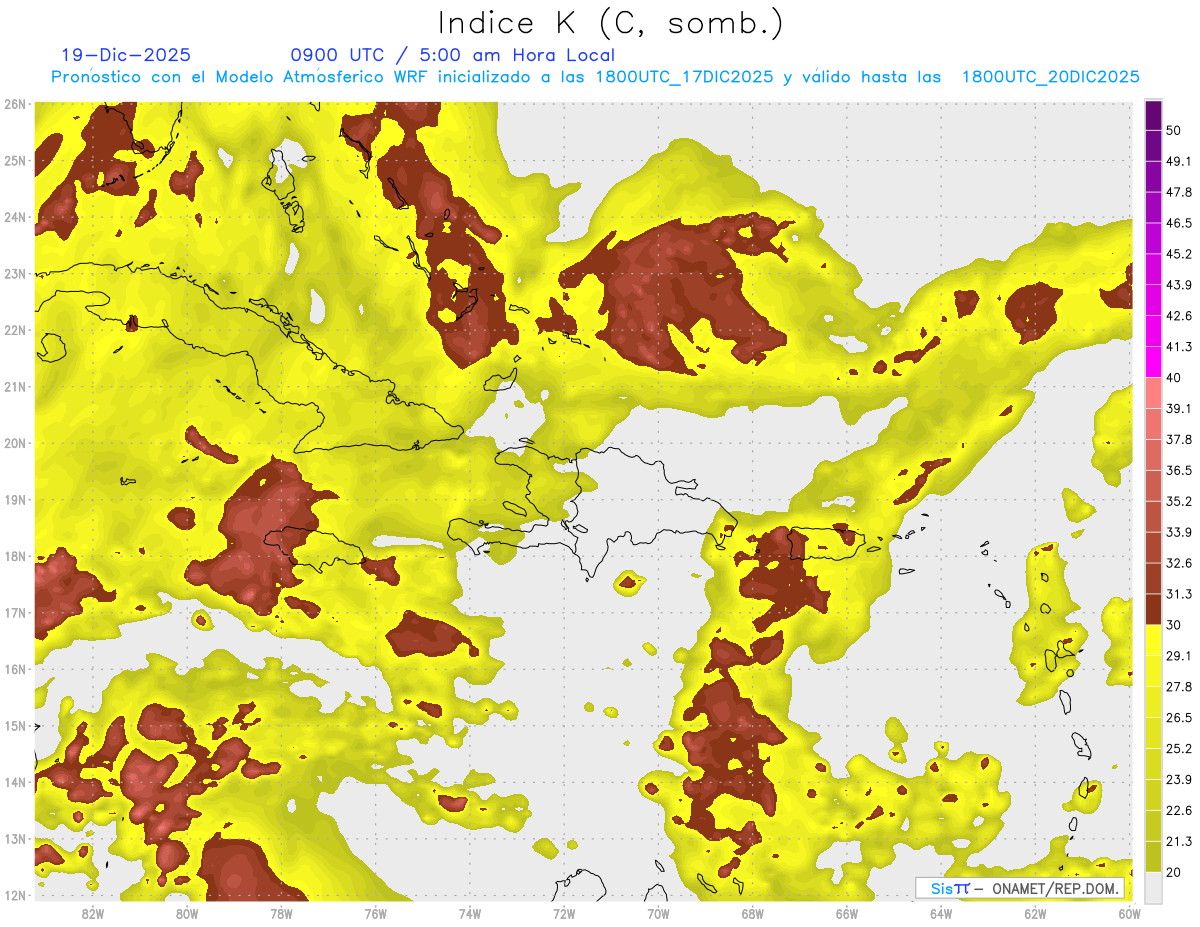Click the longitude axis label "70W"
The width and height of the screenshot is (1200, 927).
[x=658, y=913]
